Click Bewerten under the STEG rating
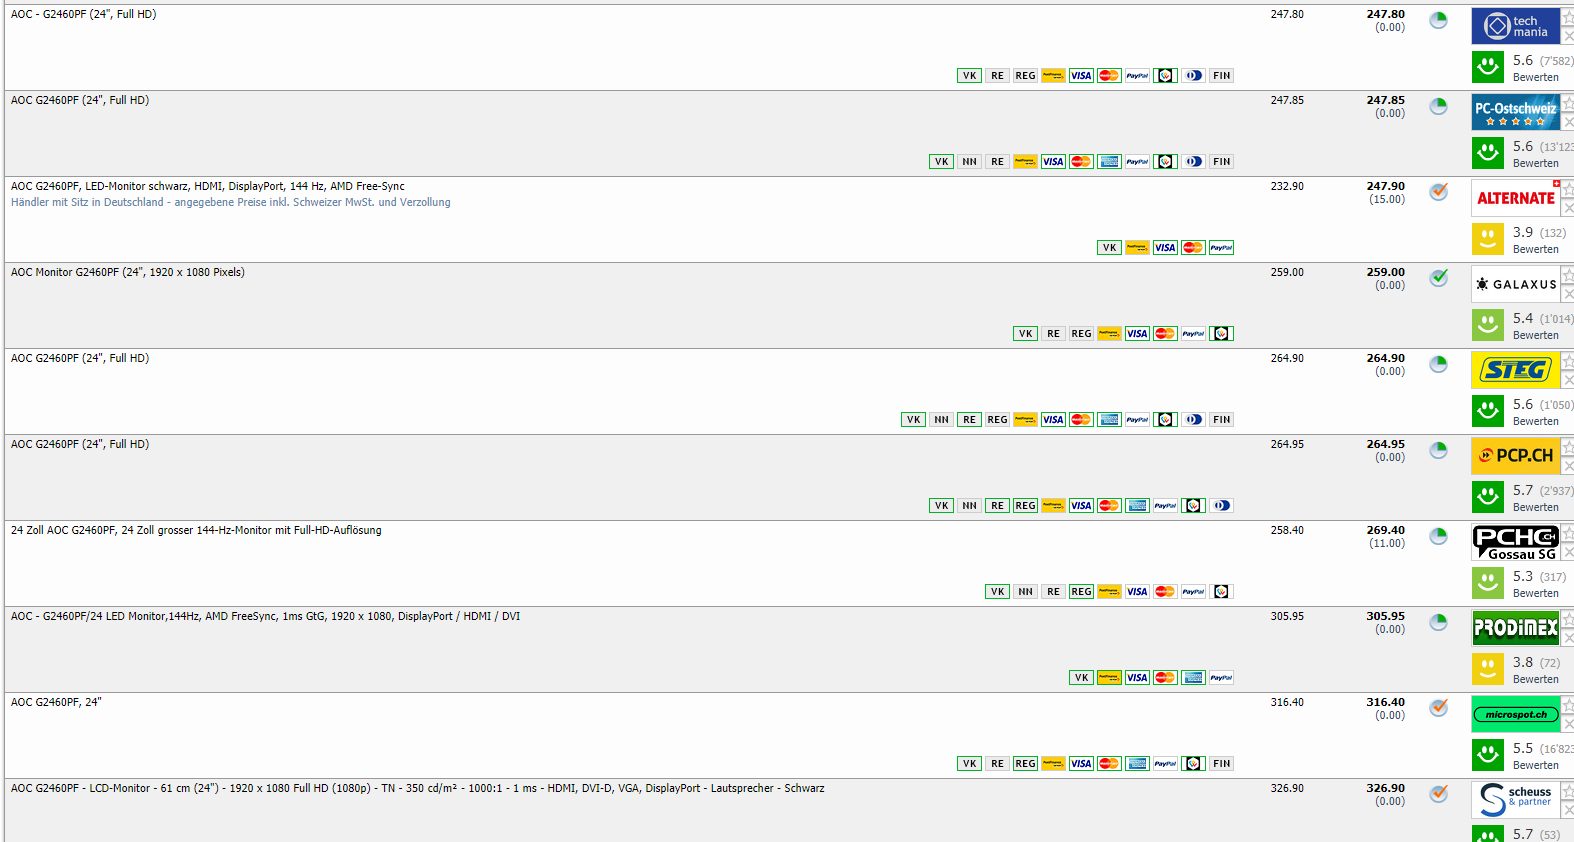The height and width of the screenshot is (842, 1574). [x=1535, y=422]
